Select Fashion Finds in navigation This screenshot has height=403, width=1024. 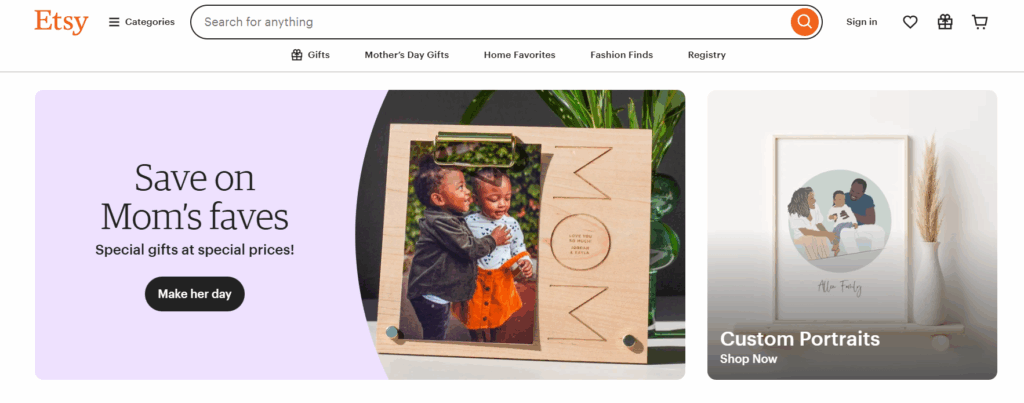621,55
